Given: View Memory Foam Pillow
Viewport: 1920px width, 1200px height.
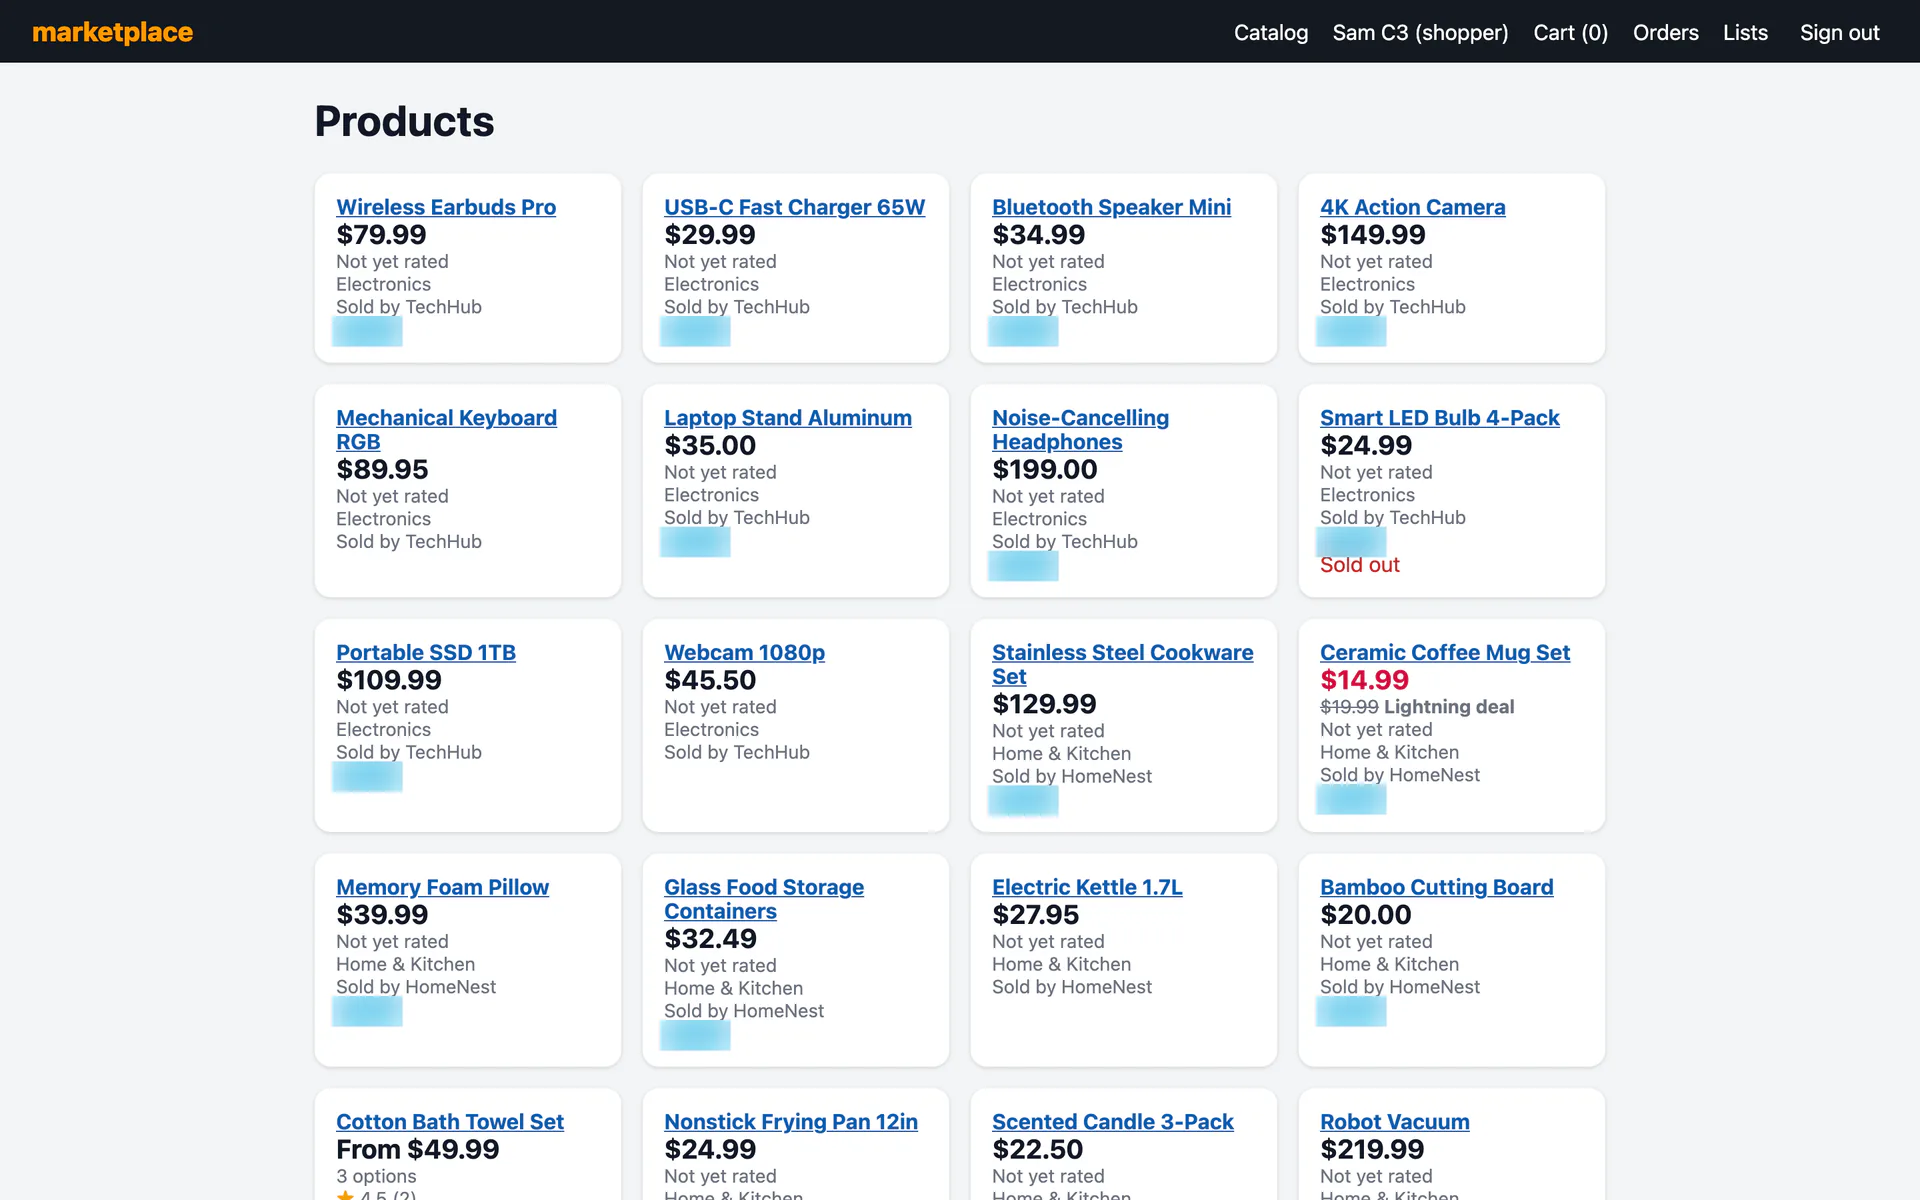Looking at the screenshot, I should click(x=442, y=887).
